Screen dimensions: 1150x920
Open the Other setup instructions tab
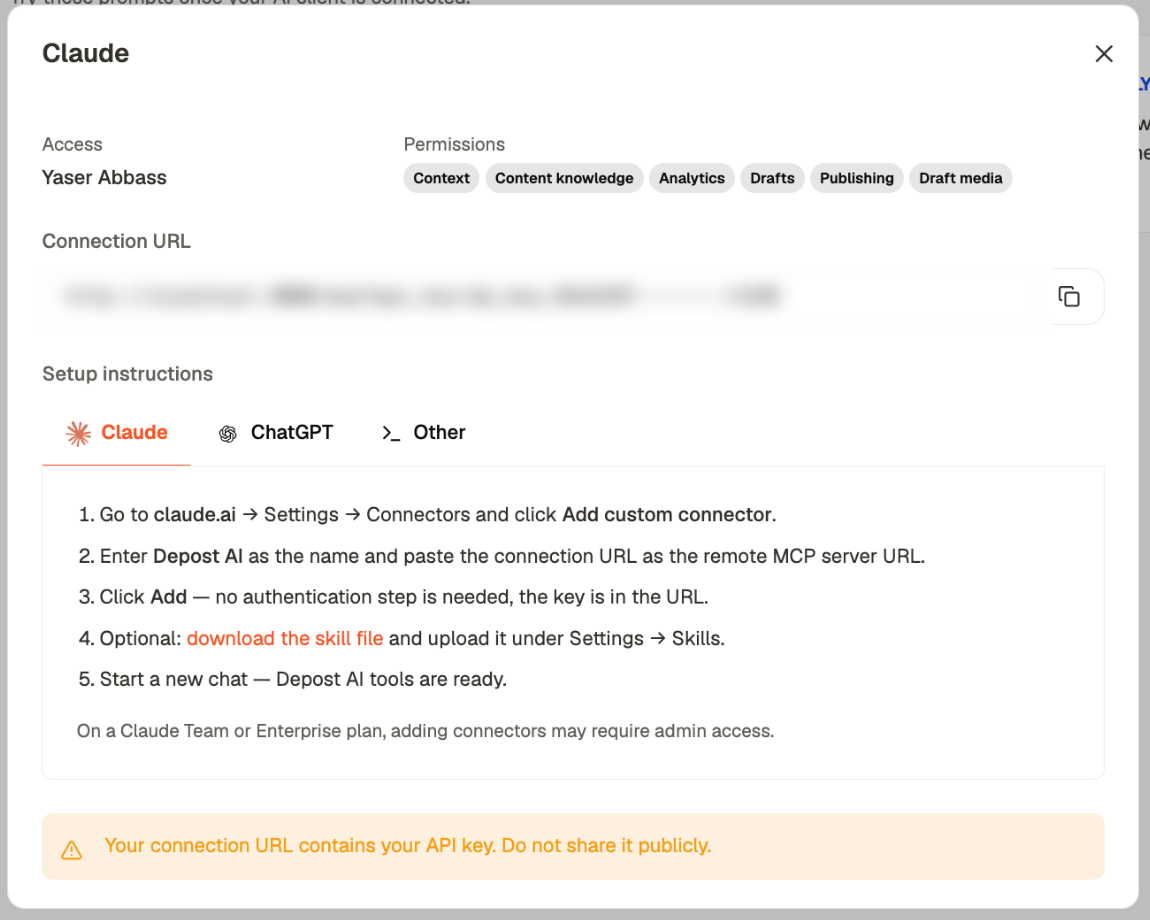pyautogui.click(x=423, y=433)
